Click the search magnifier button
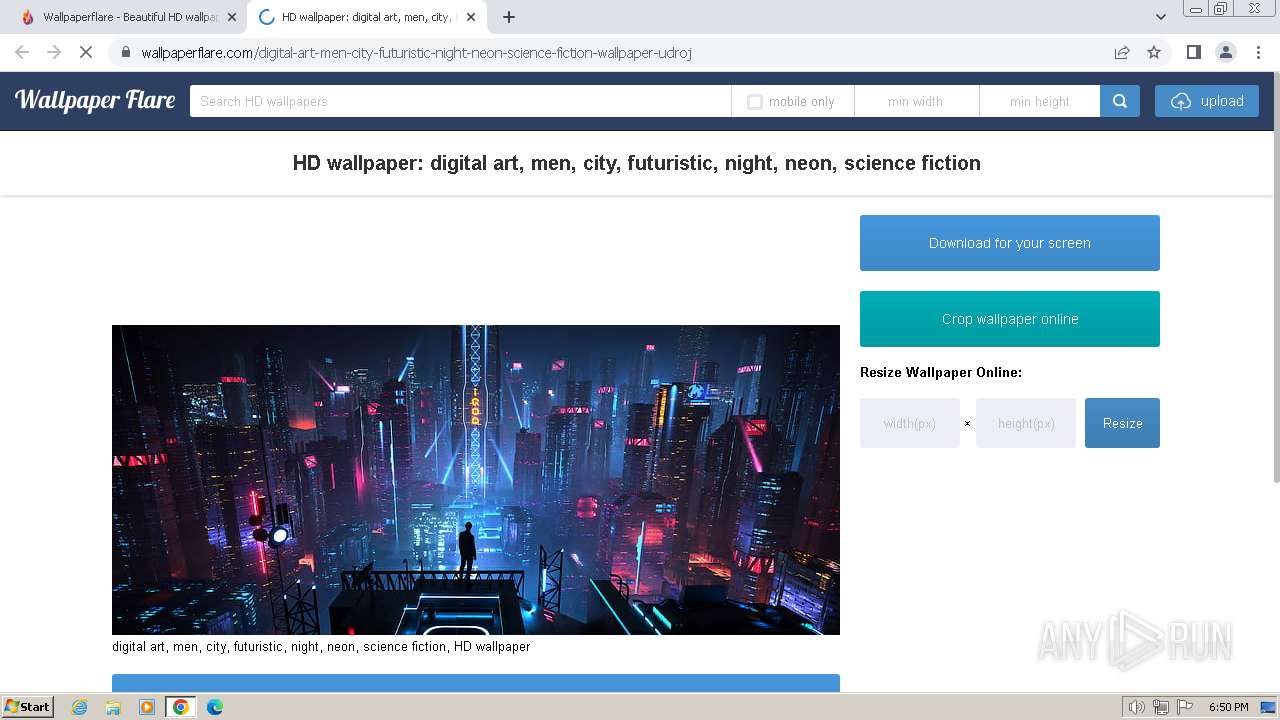Viewport: 1280px width, 720px height. 1120,101
